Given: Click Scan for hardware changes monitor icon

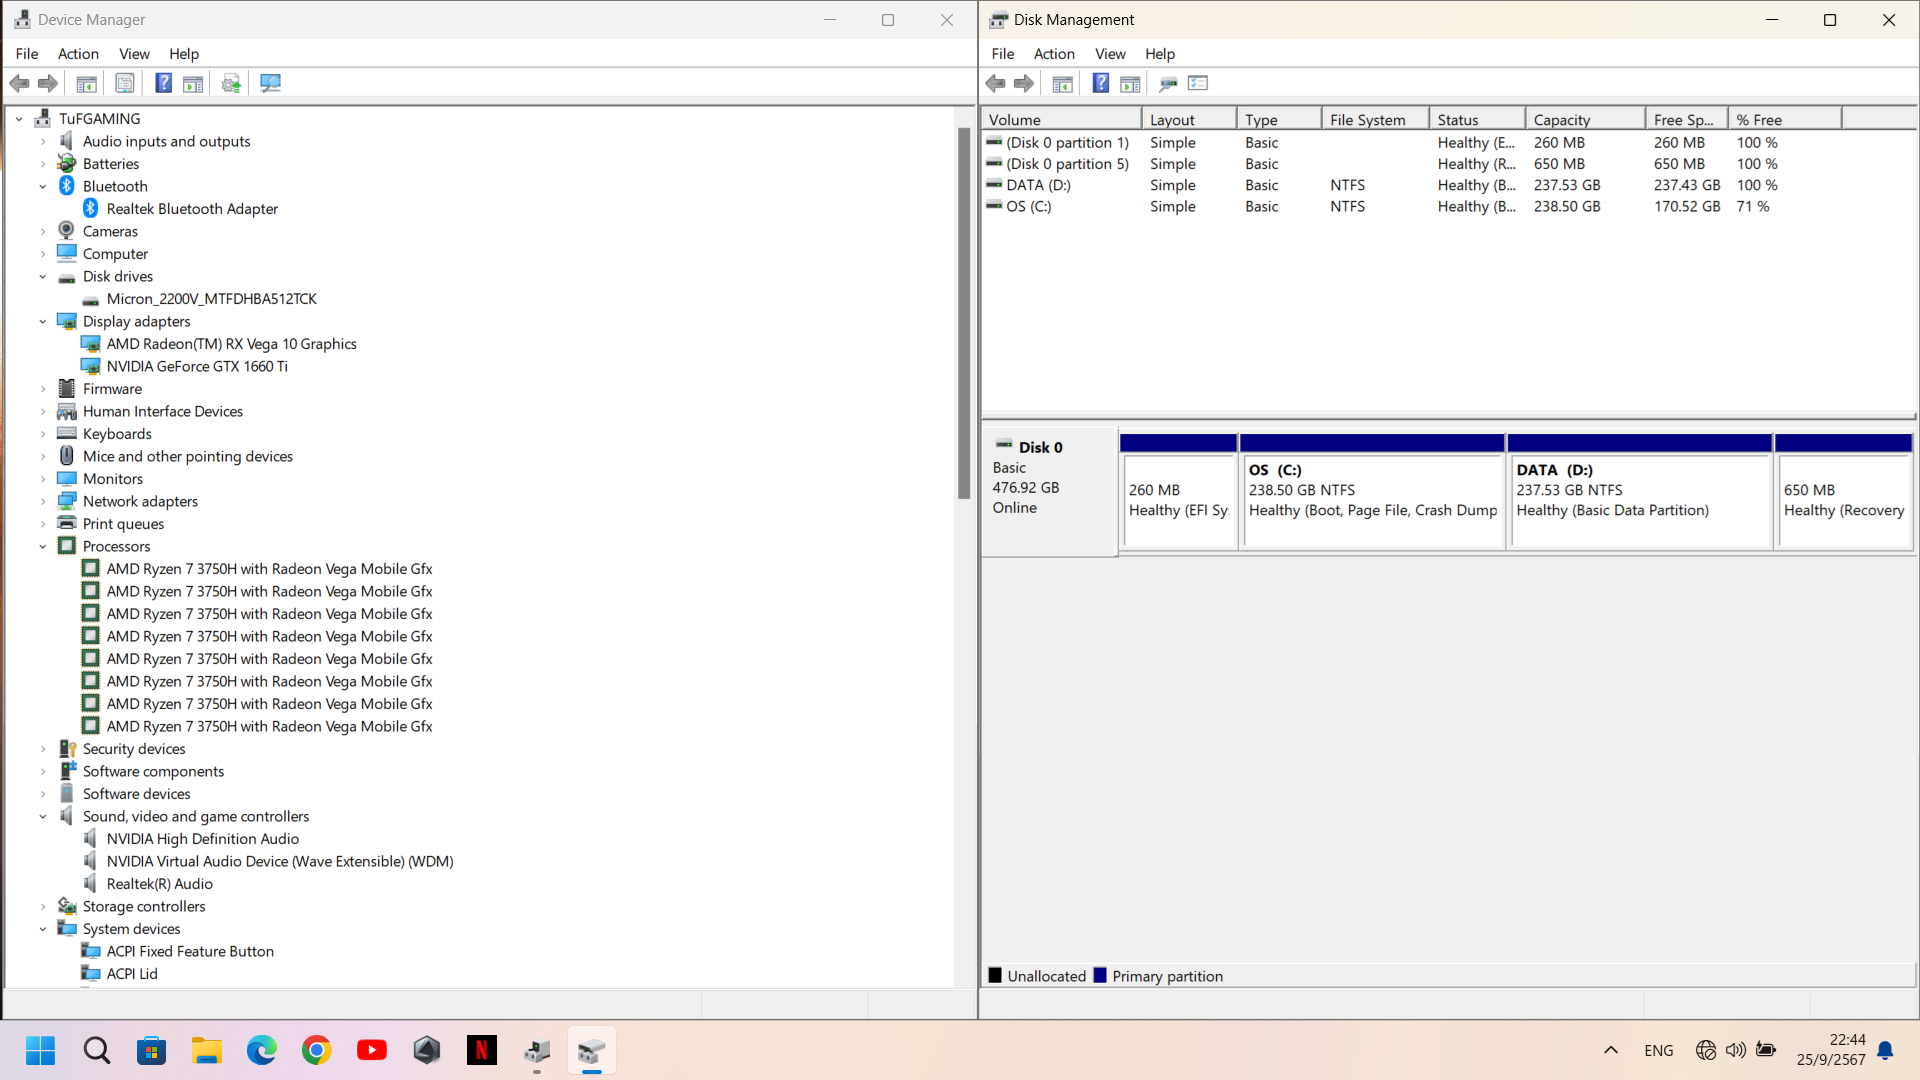Looking at the screenshot, I should tap(270, 83).
